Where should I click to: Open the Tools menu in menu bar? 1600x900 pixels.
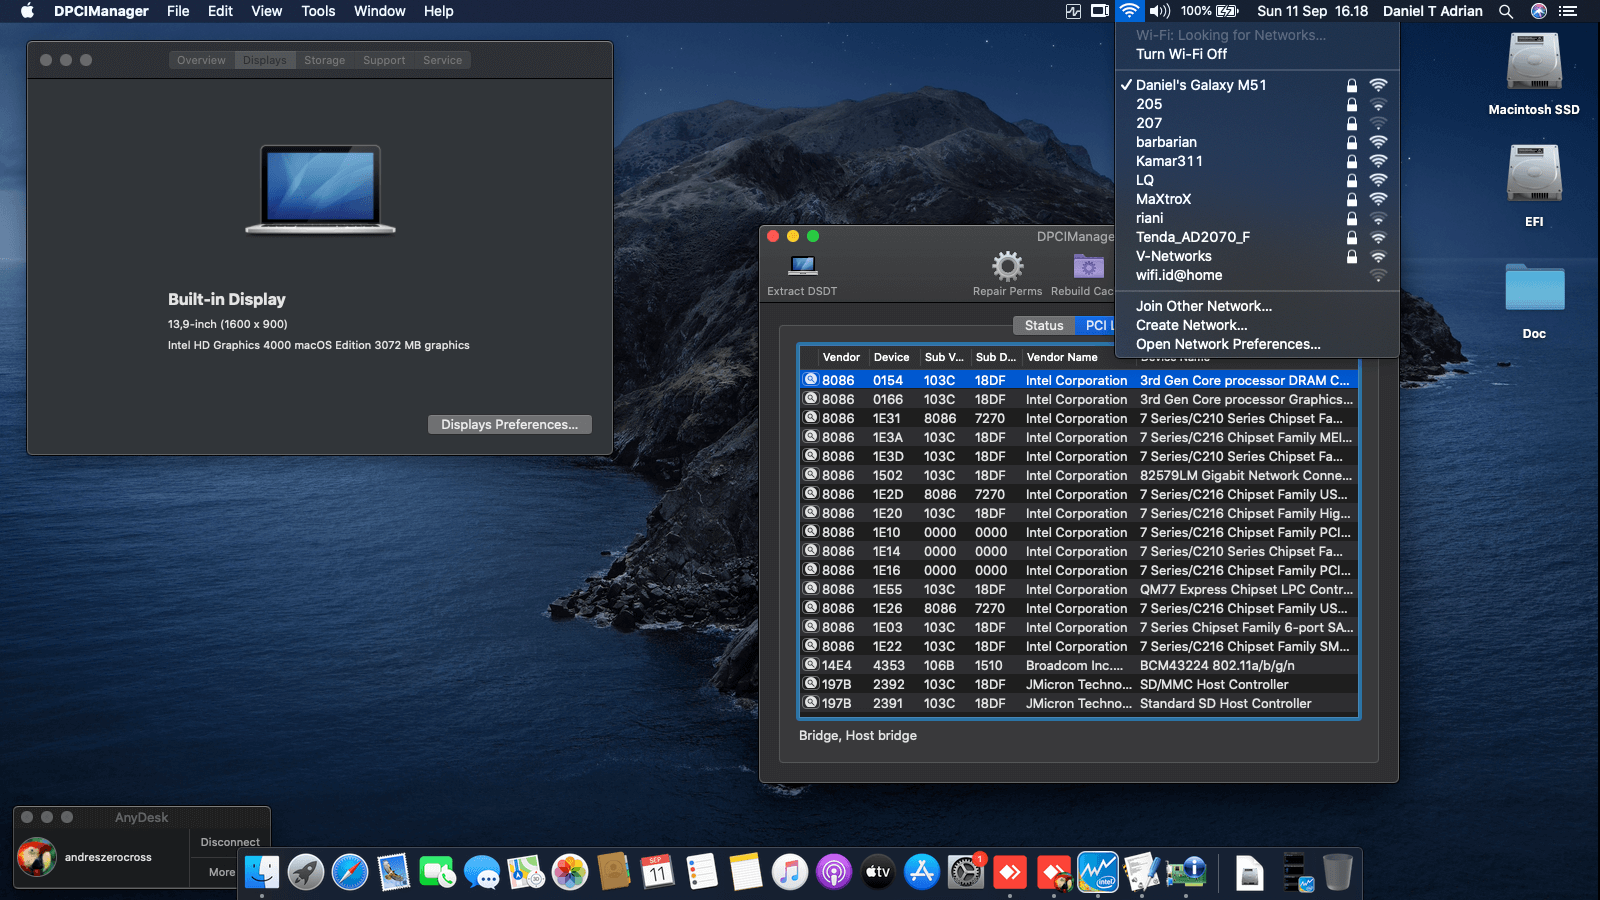pos(318,11)
